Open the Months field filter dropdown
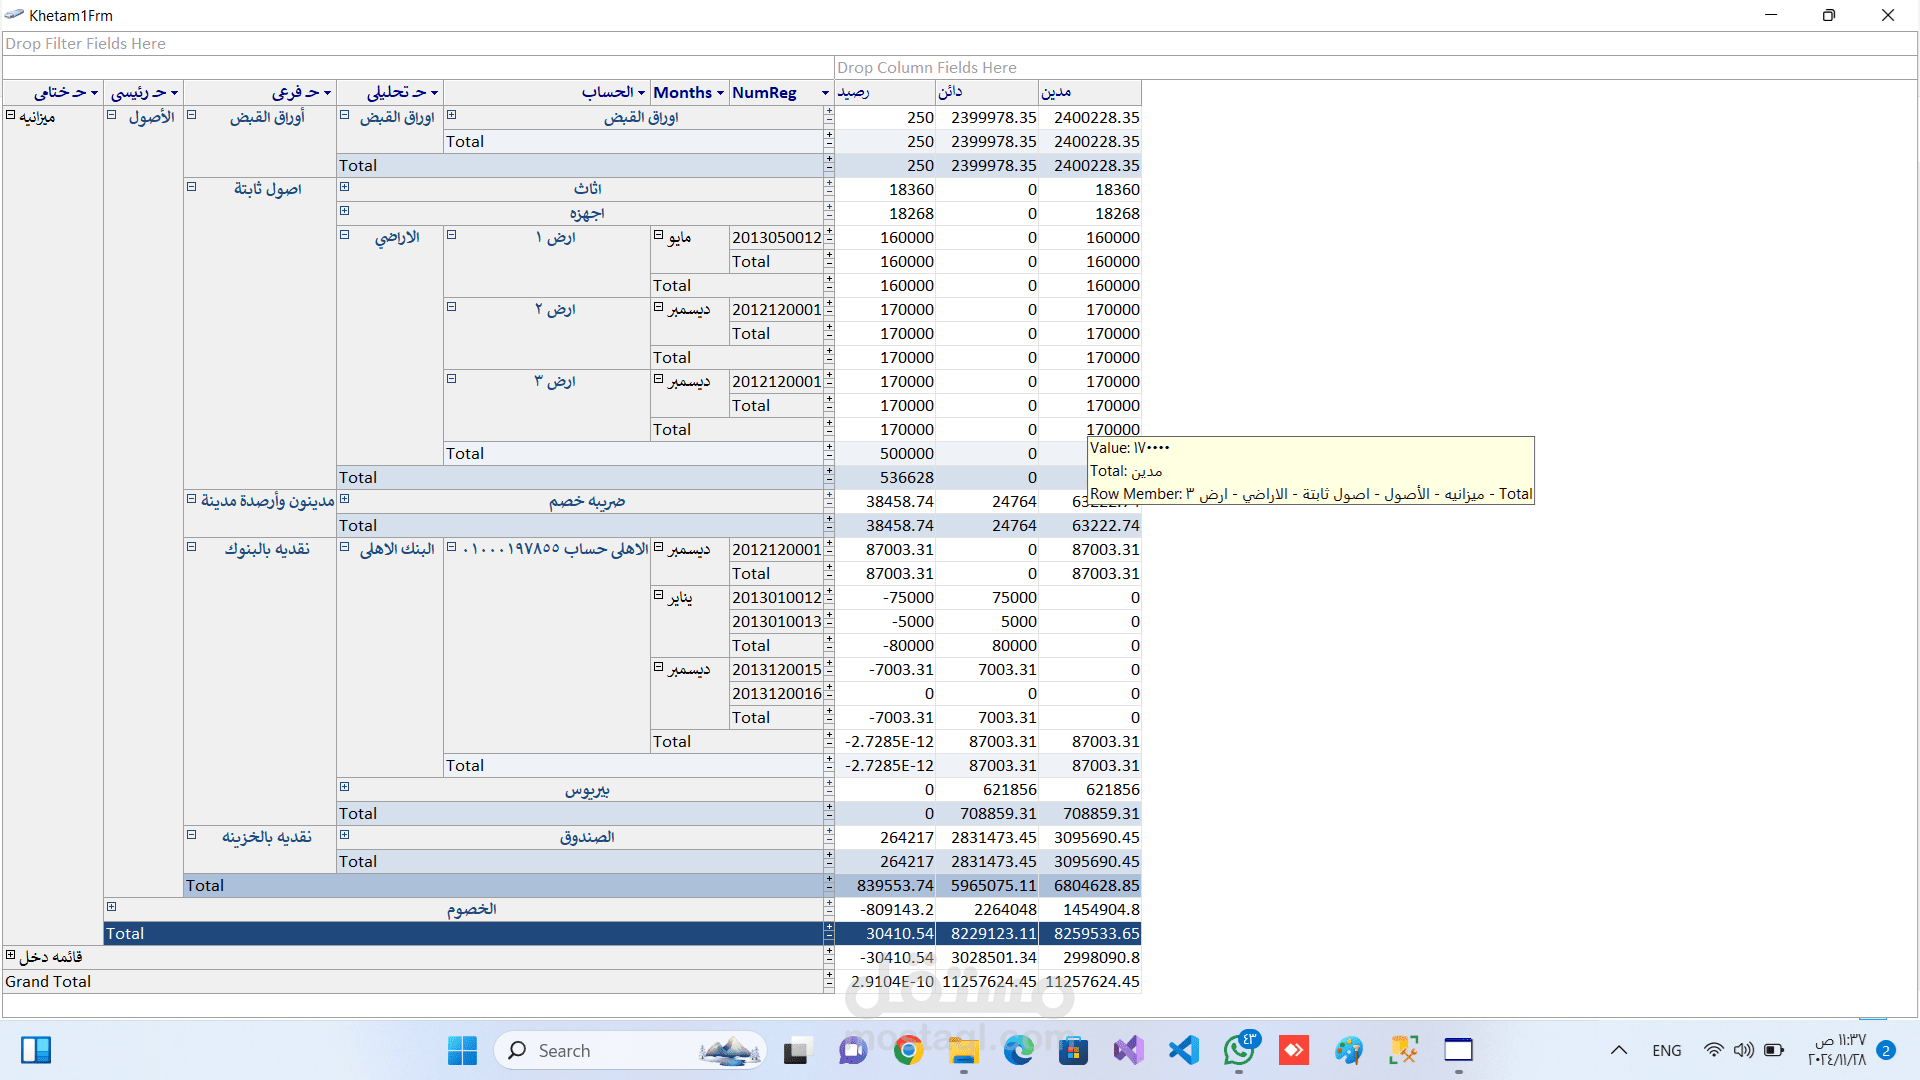Image resolution: width=1920 pixels, height=1080 pixels. tap(720, 93)
